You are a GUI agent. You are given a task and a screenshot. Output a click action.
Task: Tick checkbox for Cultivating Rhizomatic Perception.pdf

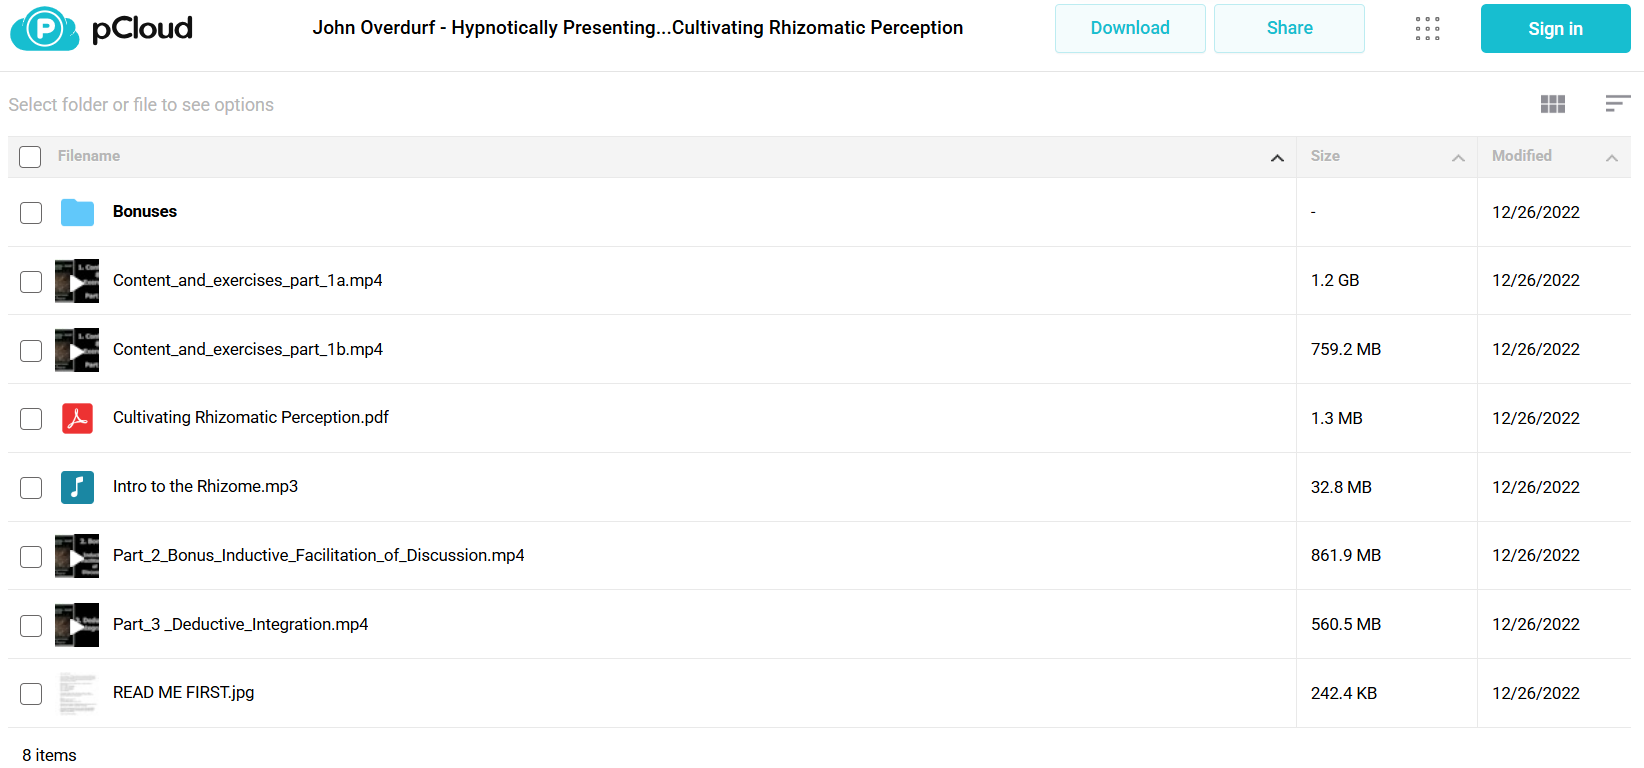click(x=31, y=419)
